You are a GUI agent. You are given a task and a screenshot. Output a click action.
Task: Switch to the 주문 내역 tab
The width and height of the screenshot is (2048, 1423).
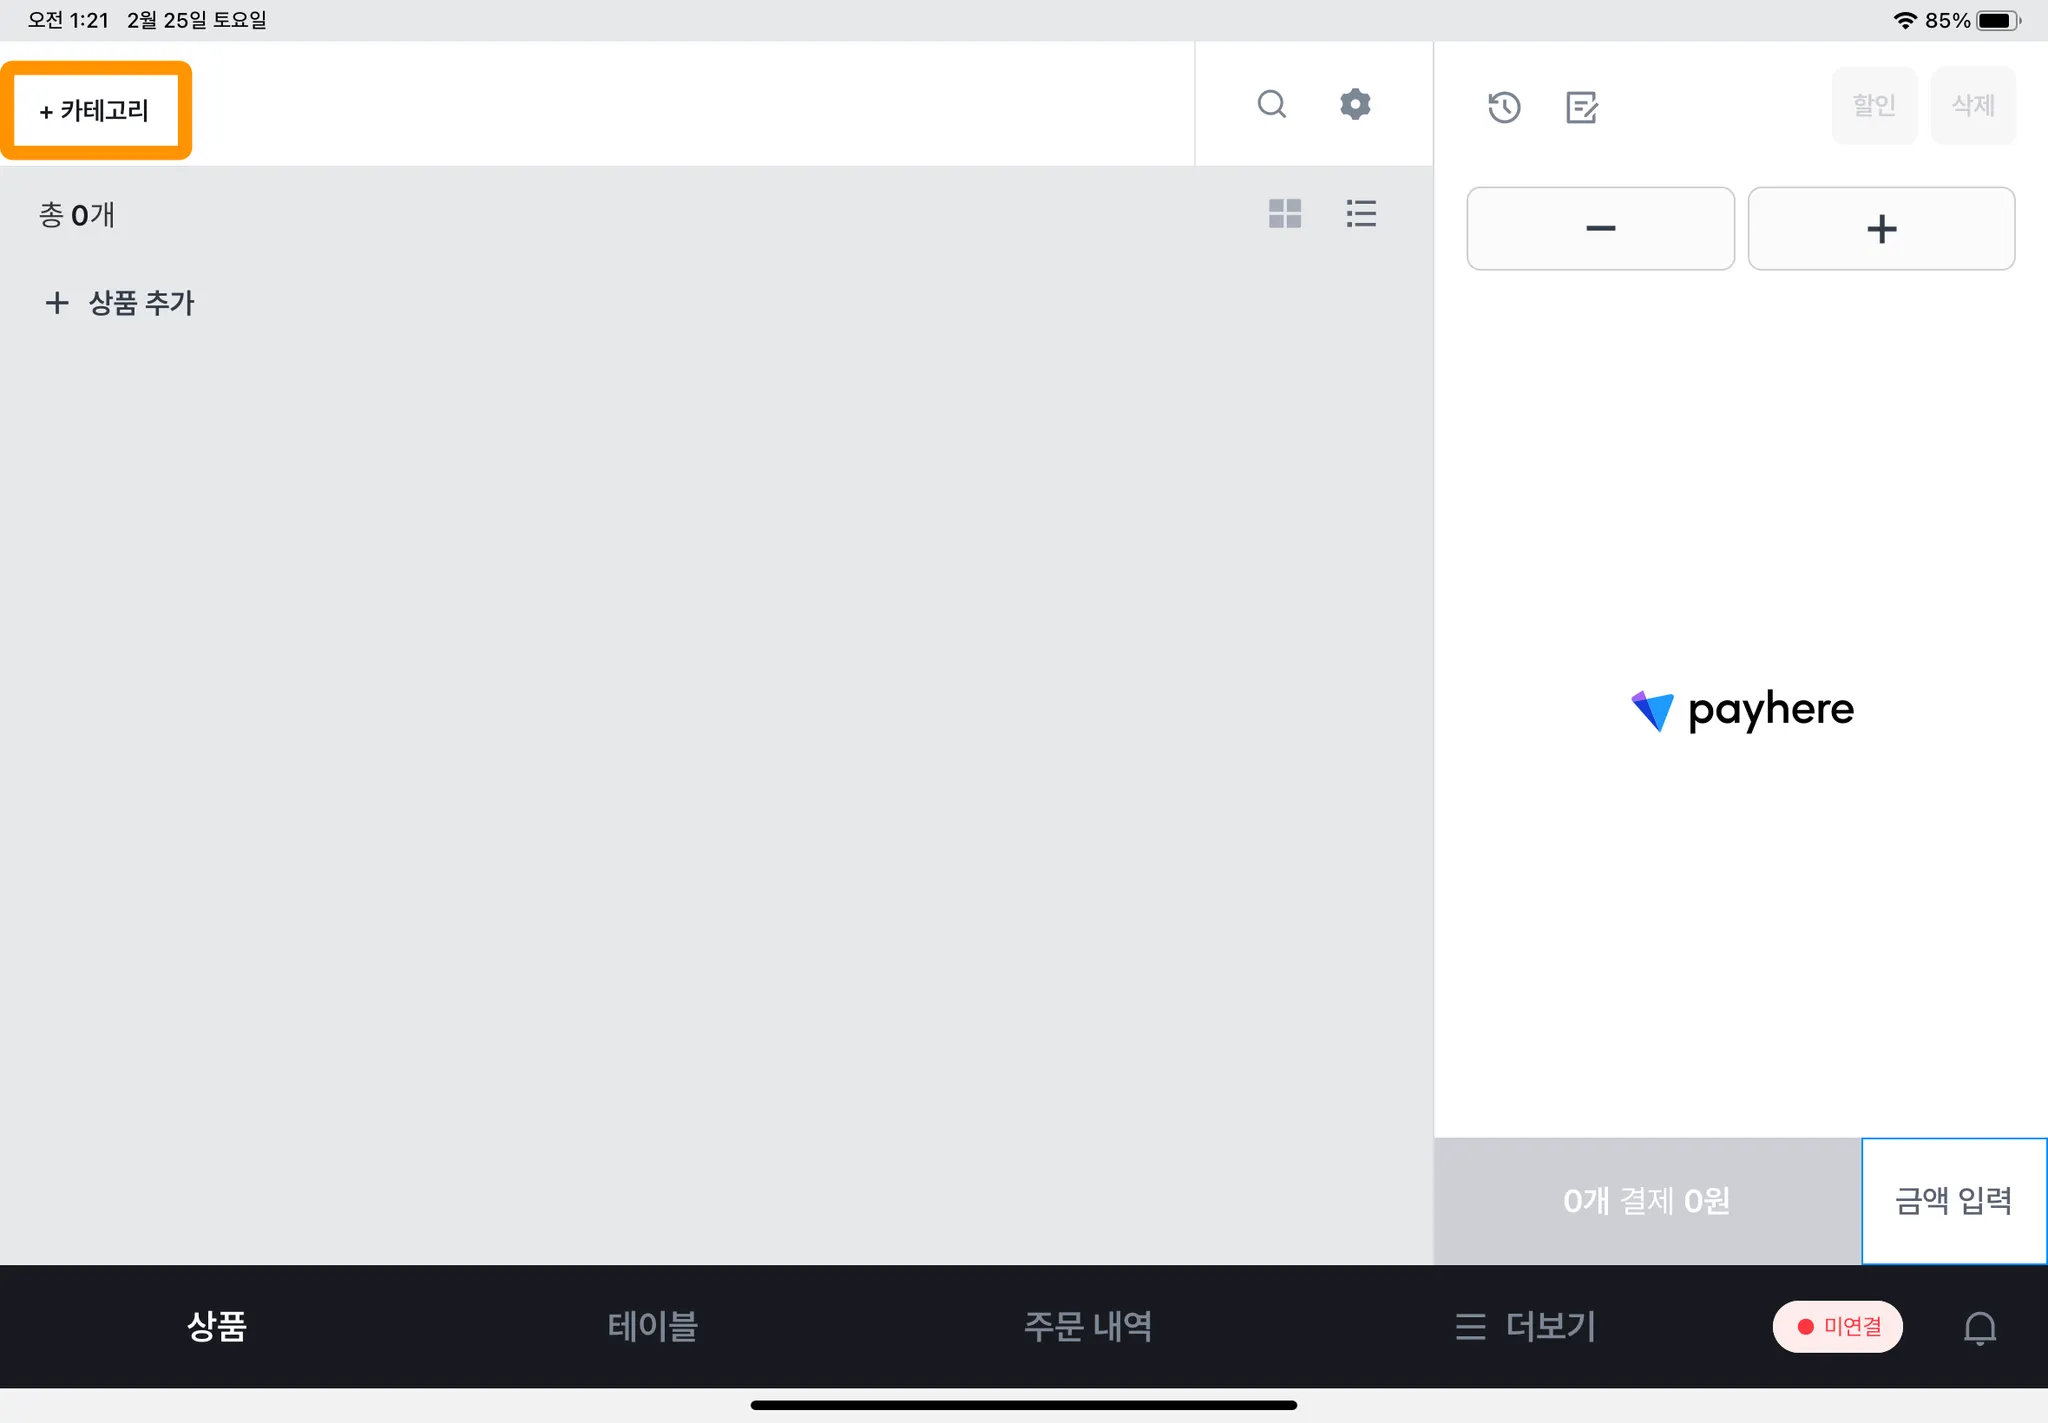click(x=1087, y=1326)
